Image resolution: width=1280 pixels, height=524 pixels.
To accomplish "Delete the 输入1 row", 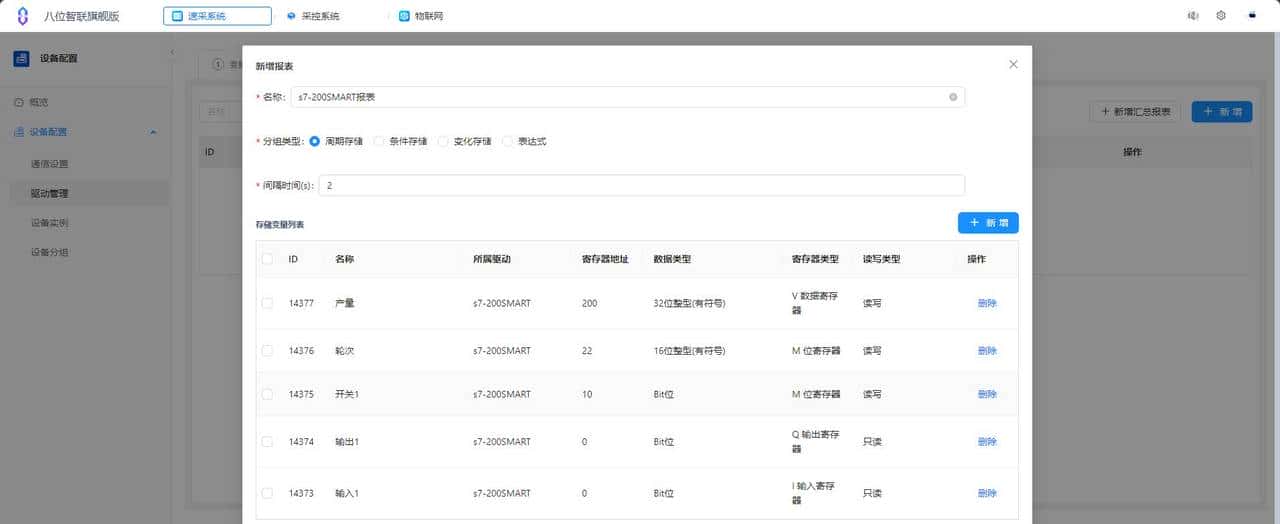I will [987, 493].
